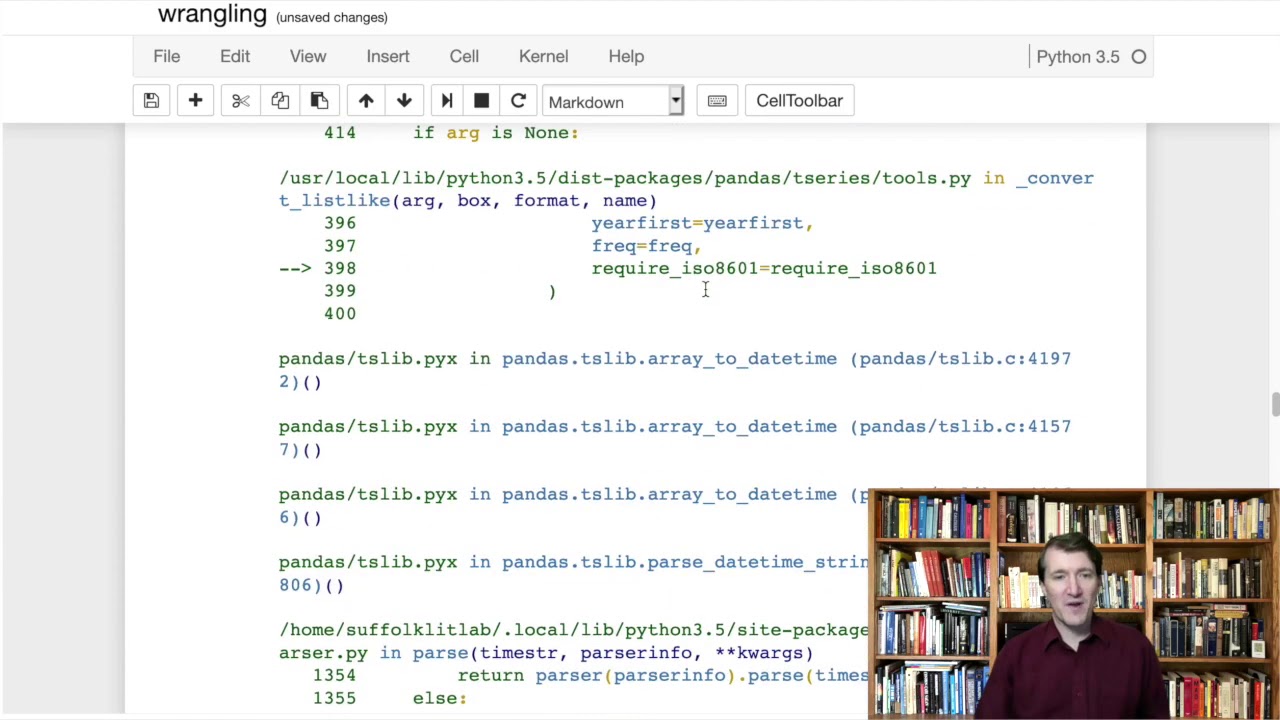
Task: Open the Kernel menu
Action: click(544, 56)
